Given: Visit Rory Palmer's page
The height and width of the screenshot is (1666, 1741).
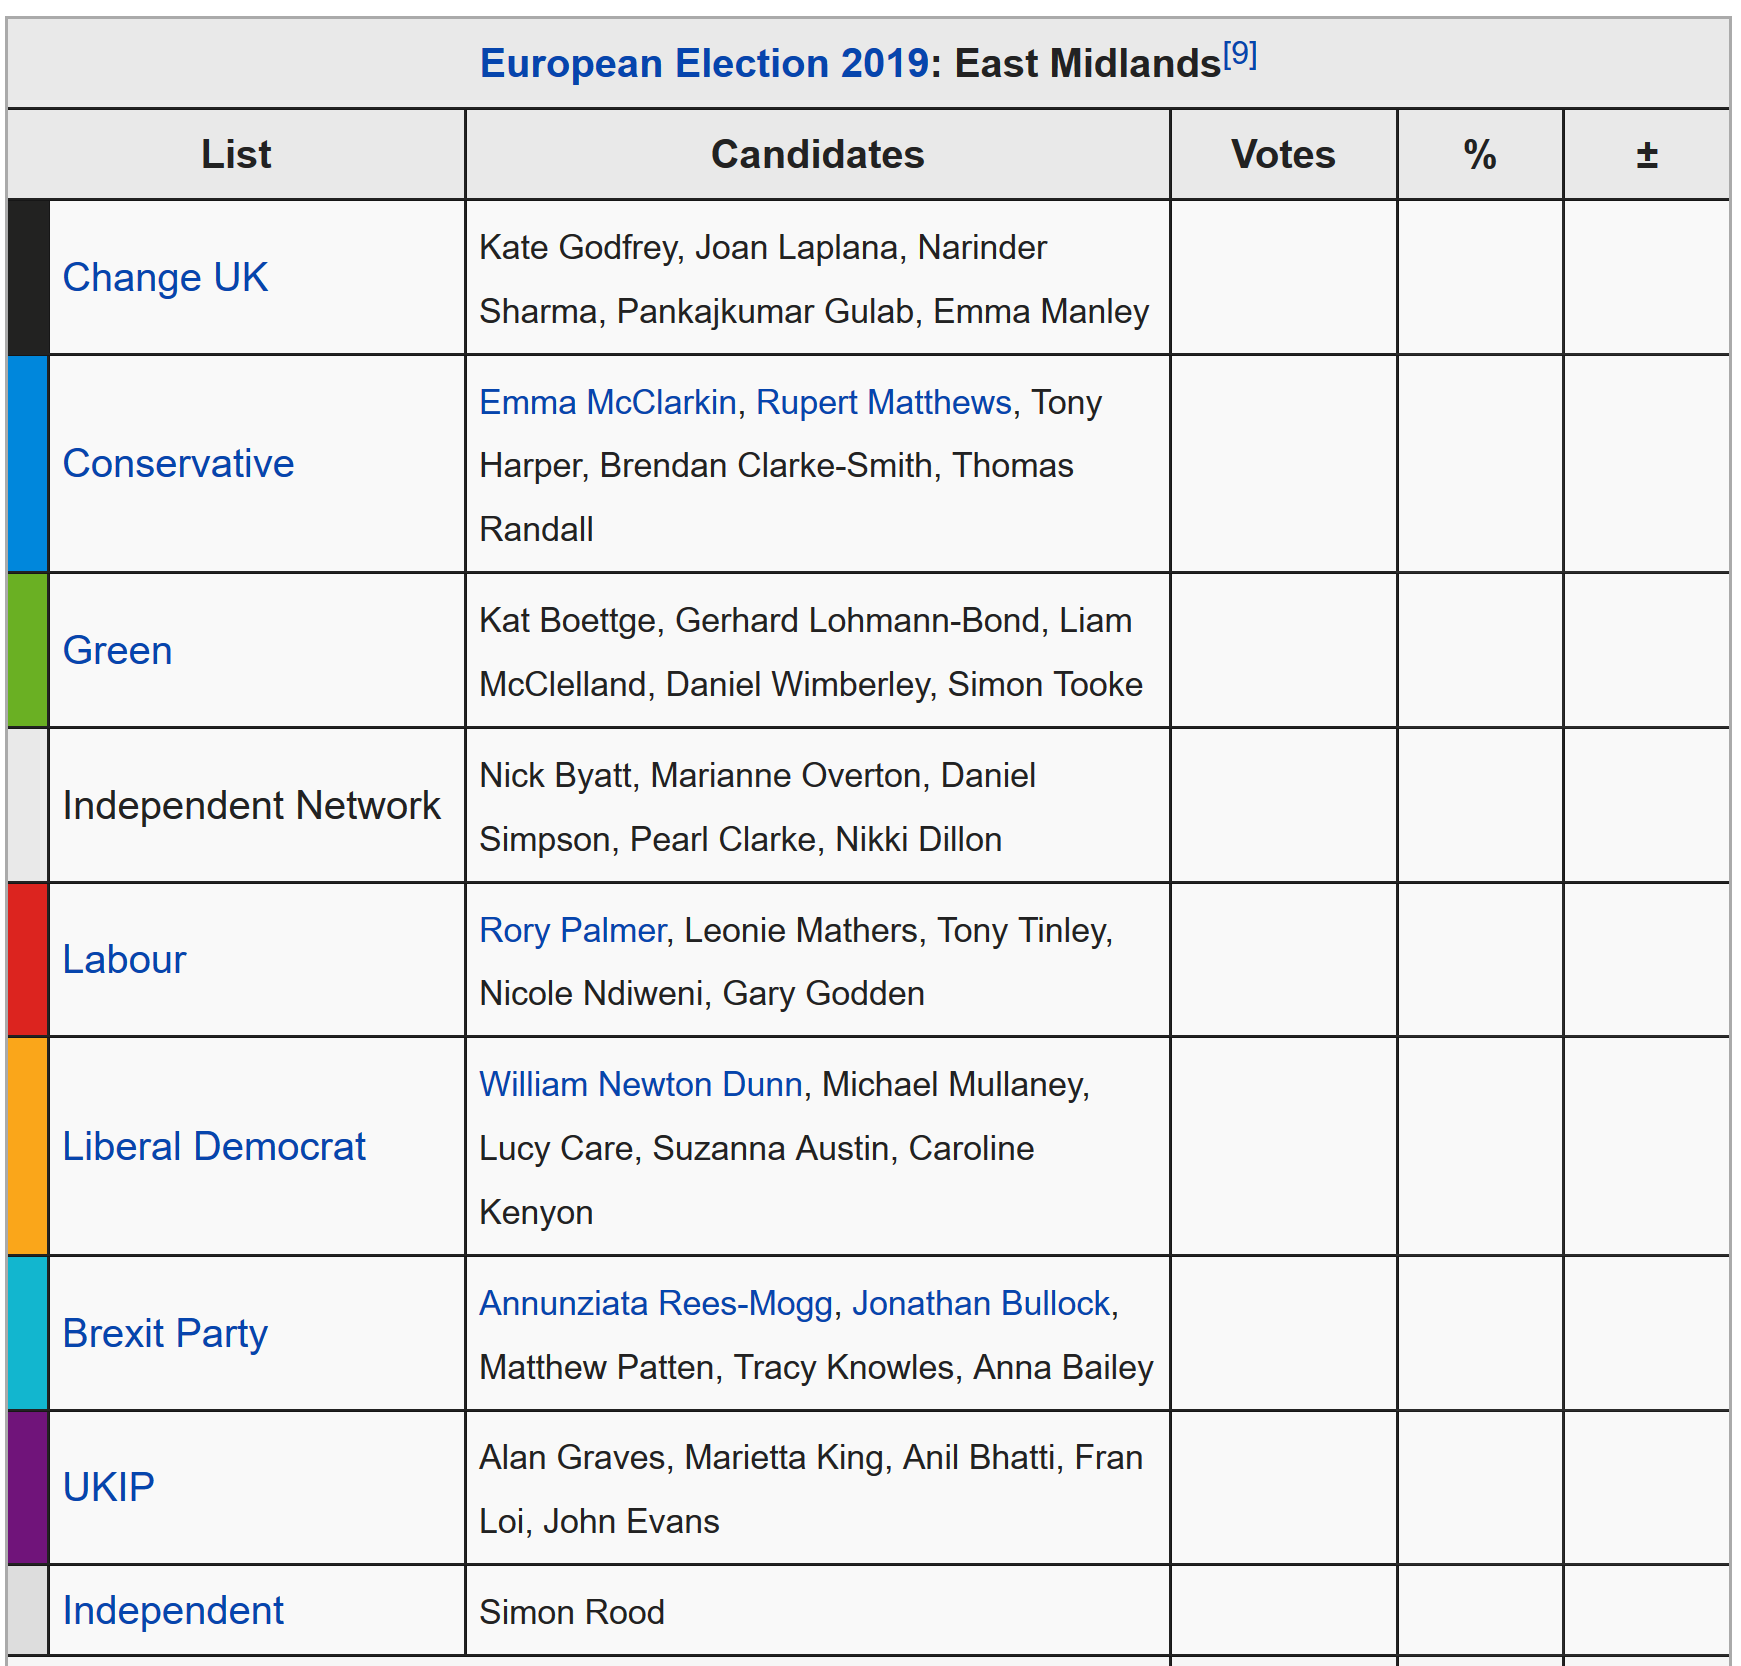Looking at the screenshot, I should click(572, 930).
